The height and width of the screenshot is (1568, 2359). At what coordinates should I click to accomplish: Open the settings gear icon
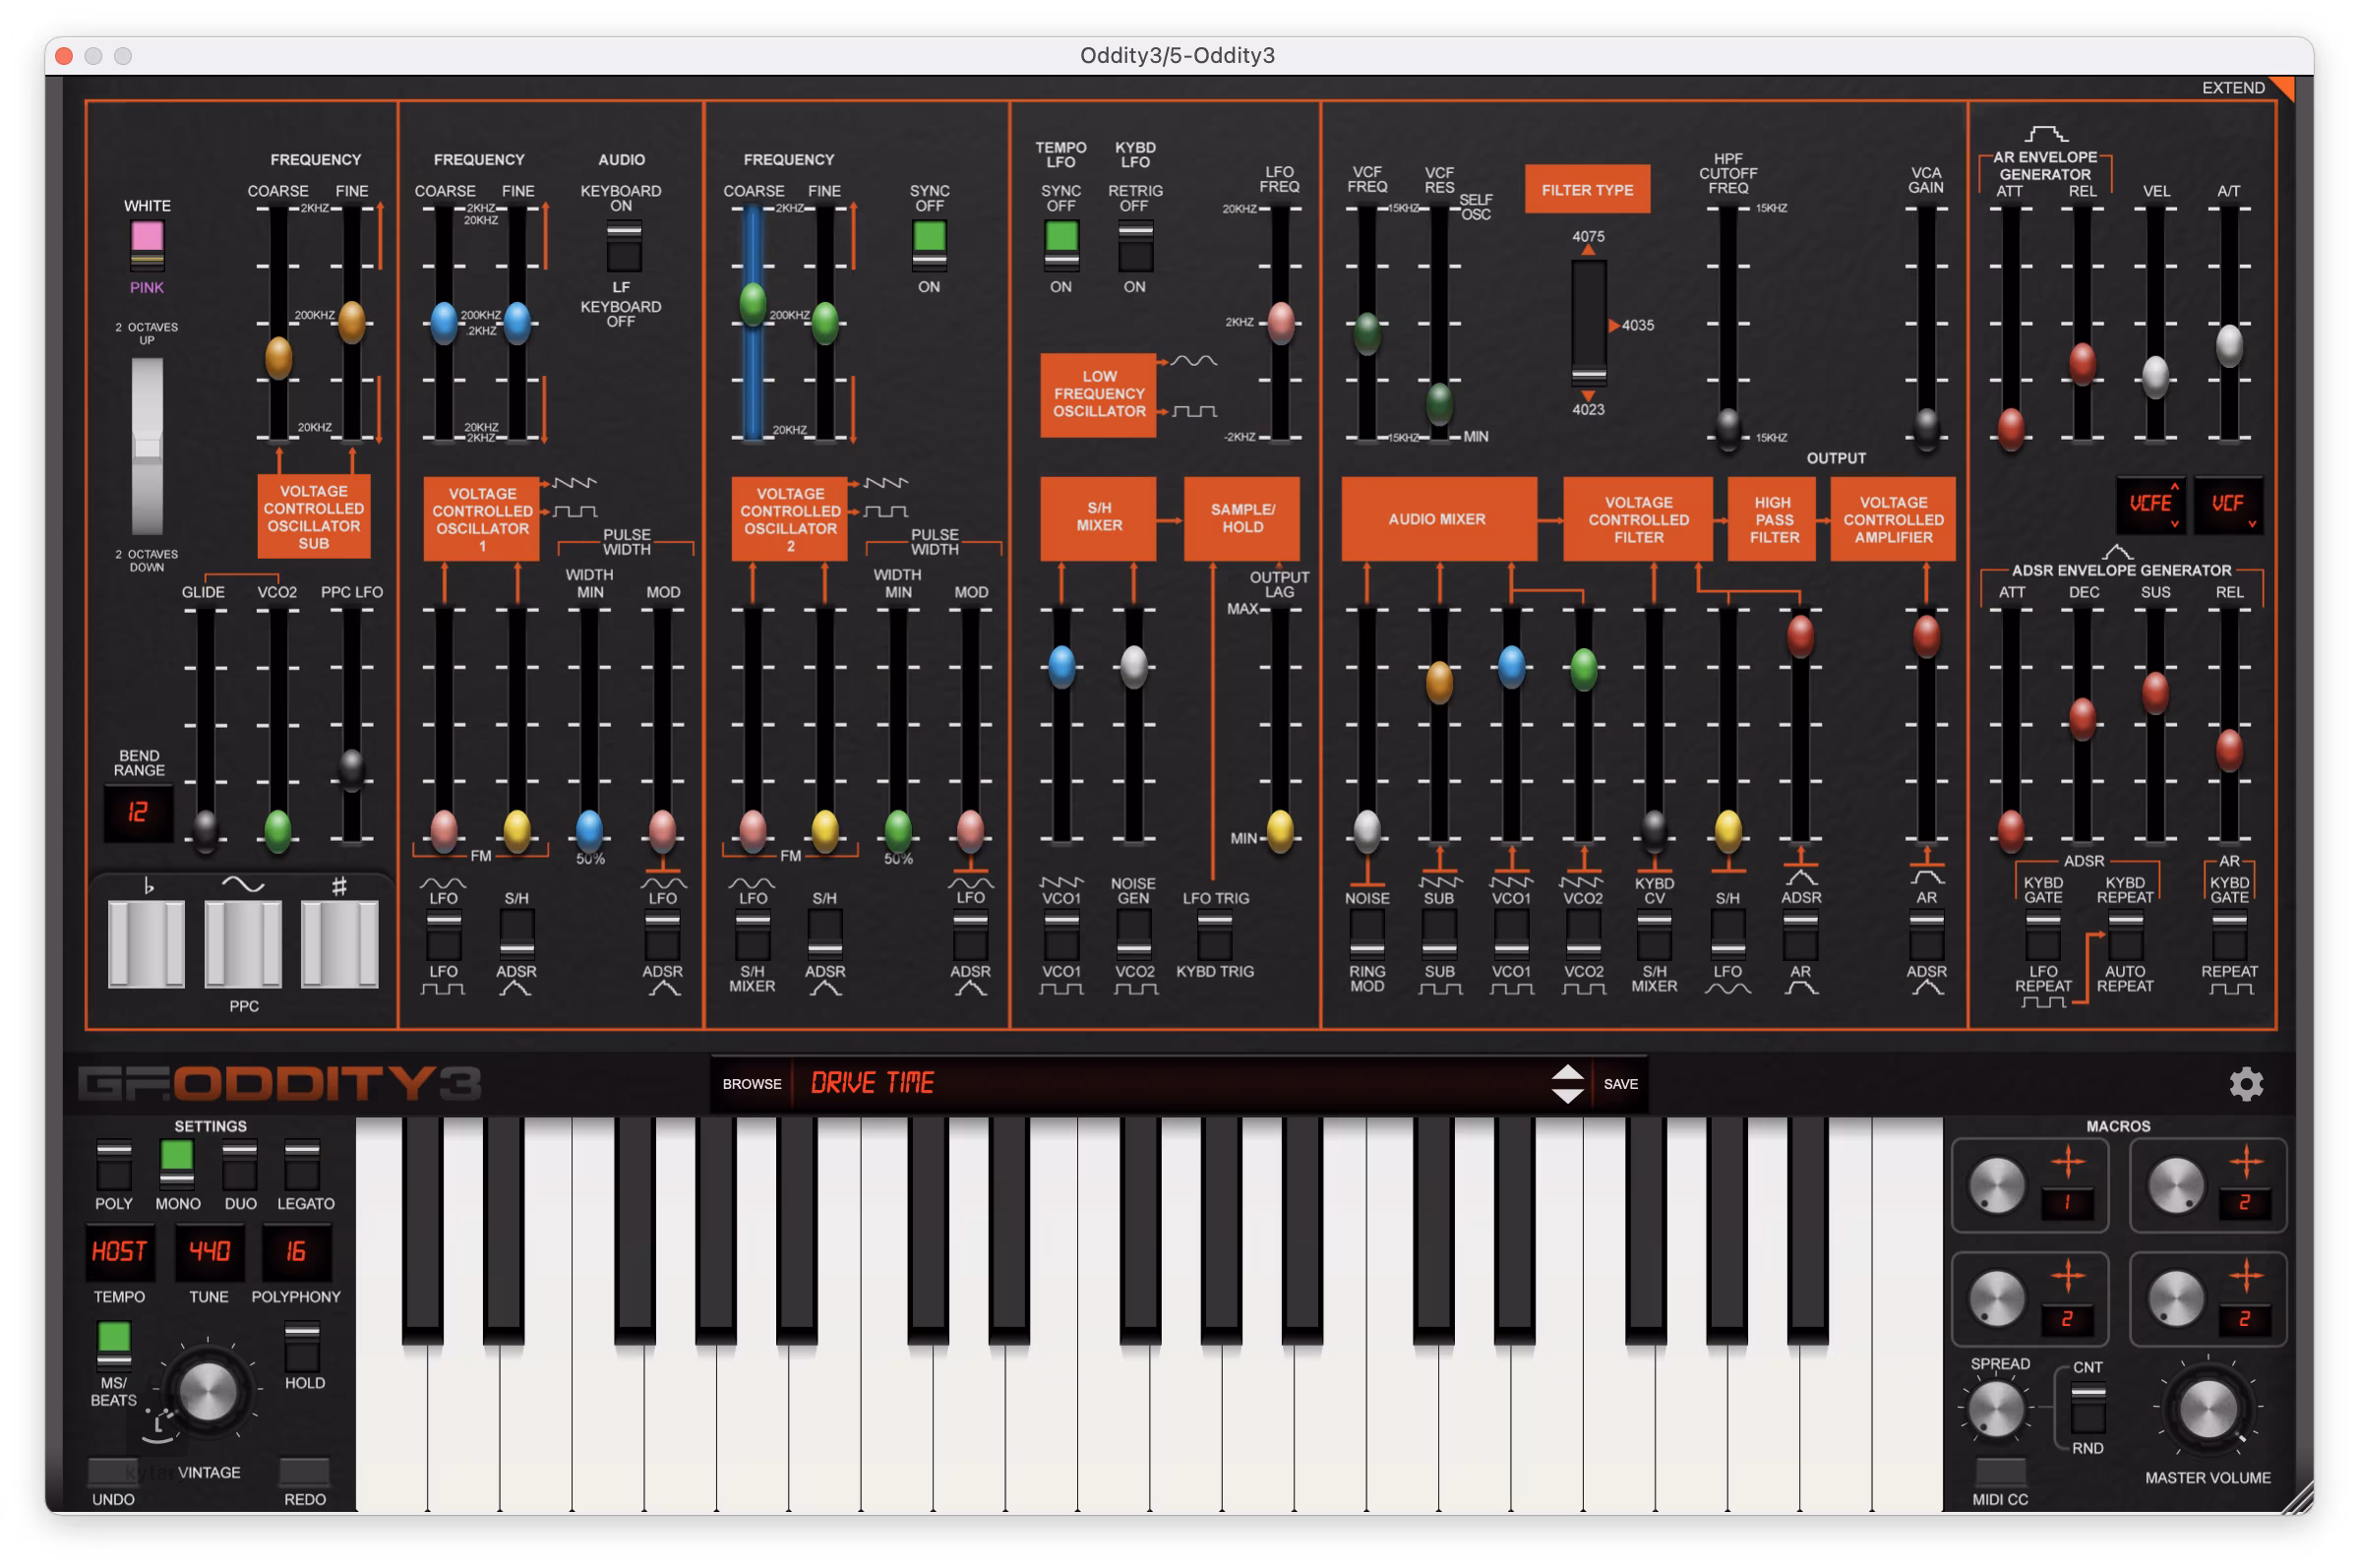(x=2245, y=1084)
